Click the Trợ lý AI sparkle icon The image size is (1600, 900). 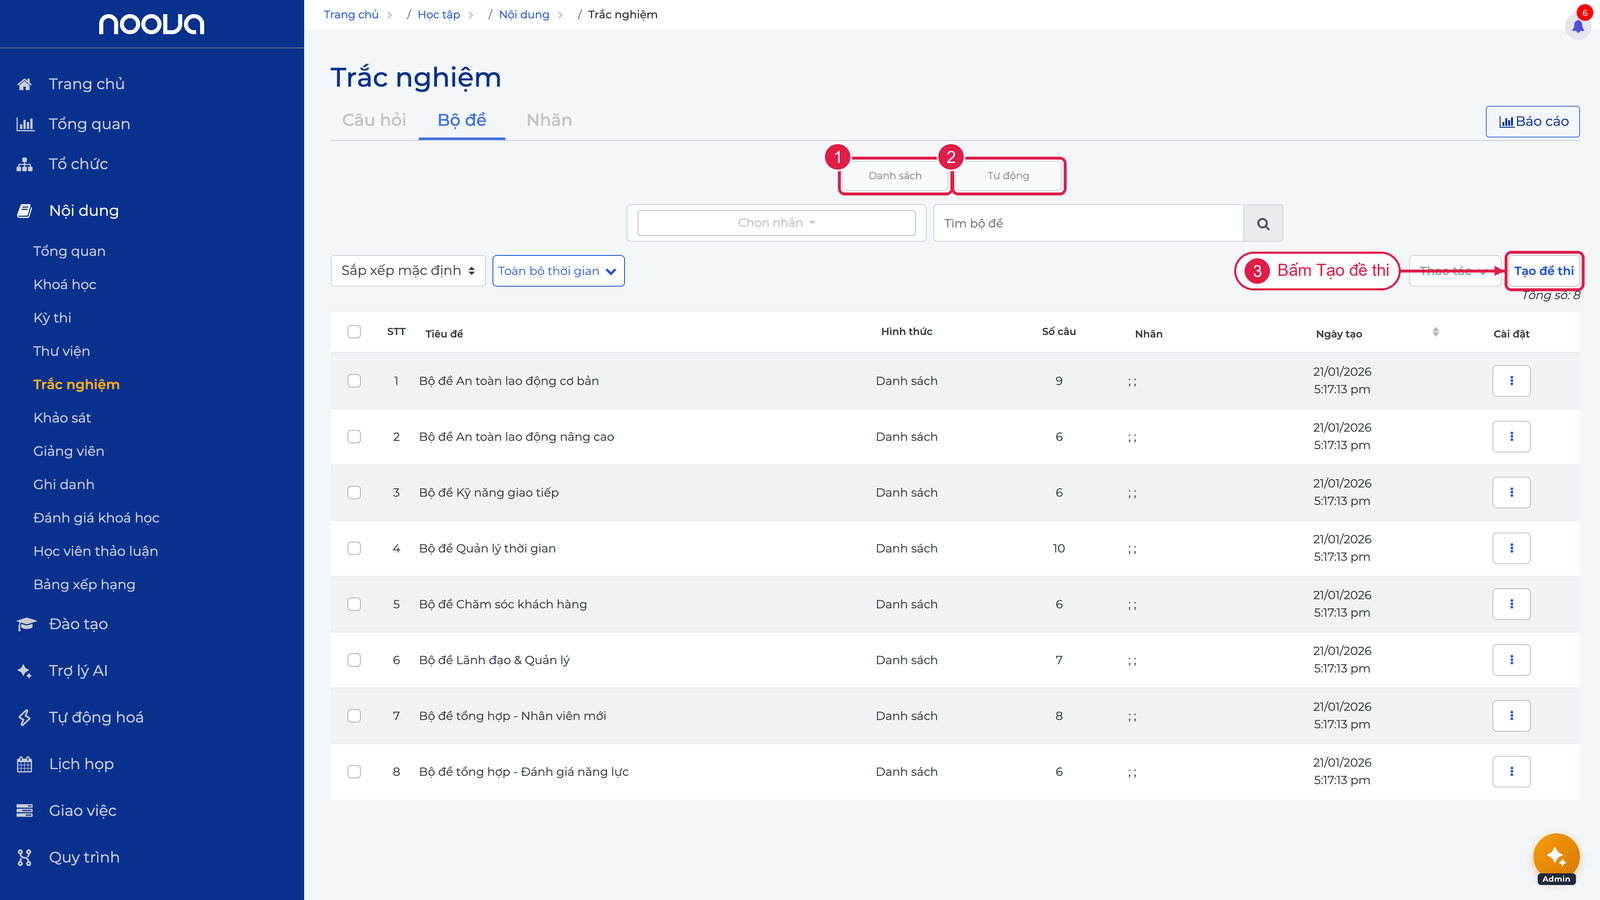click(25, 671)
